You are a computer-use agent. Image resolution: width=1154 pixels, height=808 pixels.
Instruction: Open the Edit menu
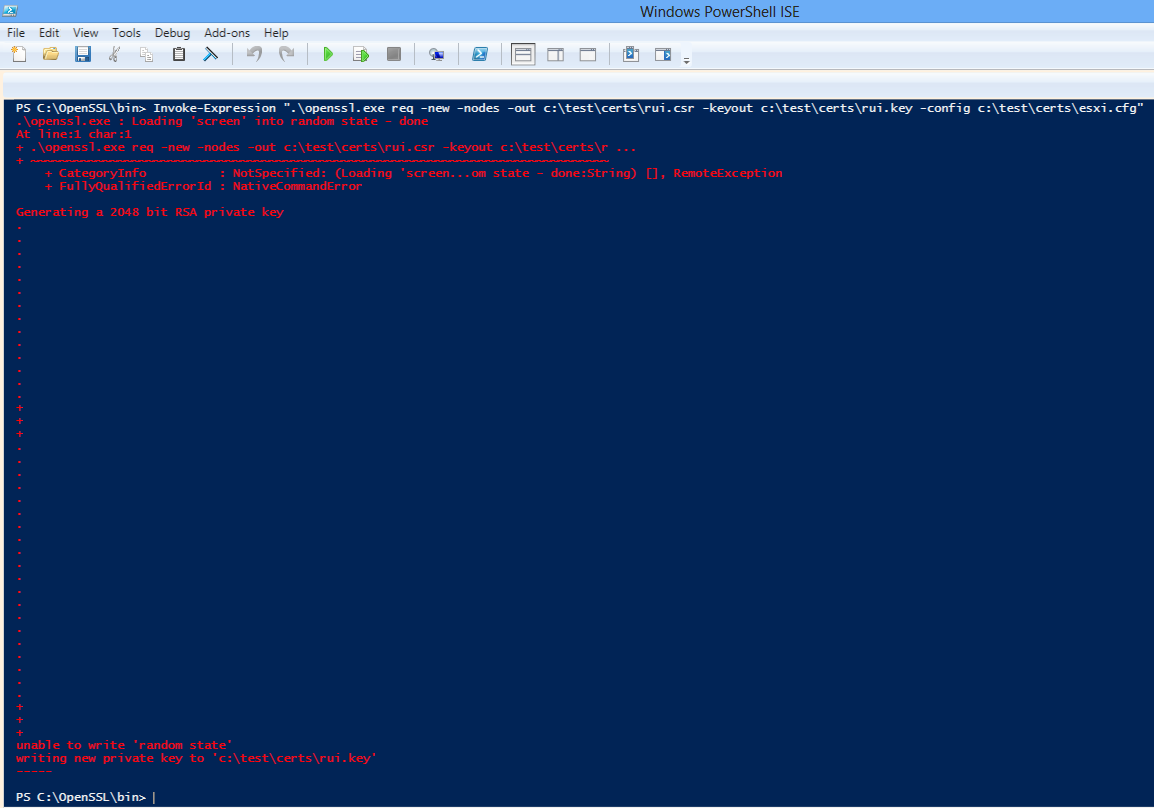[49, 33]
